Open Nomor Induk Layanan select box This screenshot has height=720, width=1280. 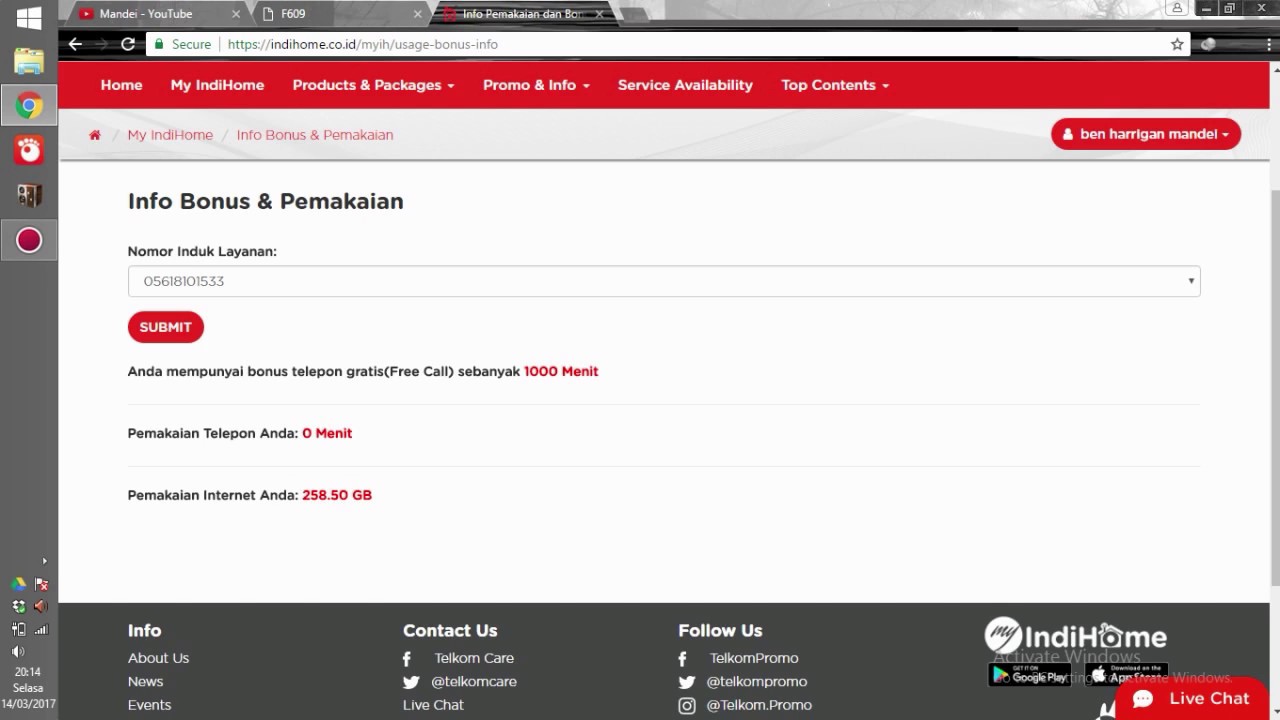click(664, 281)
